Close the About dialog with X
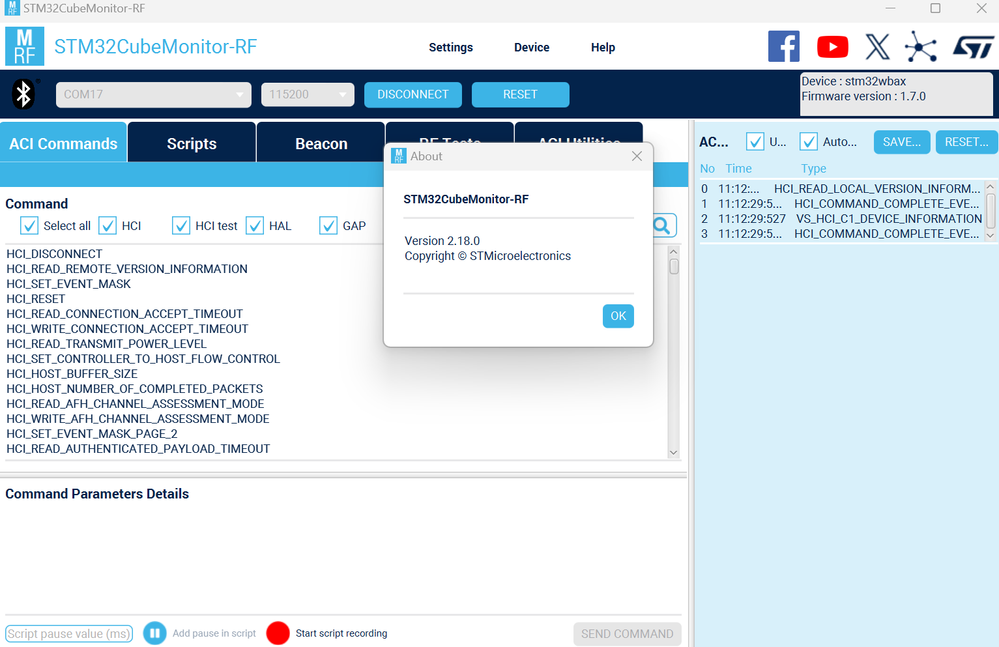Viewport: 999px width, 647px height. click(x=636, y=156)
